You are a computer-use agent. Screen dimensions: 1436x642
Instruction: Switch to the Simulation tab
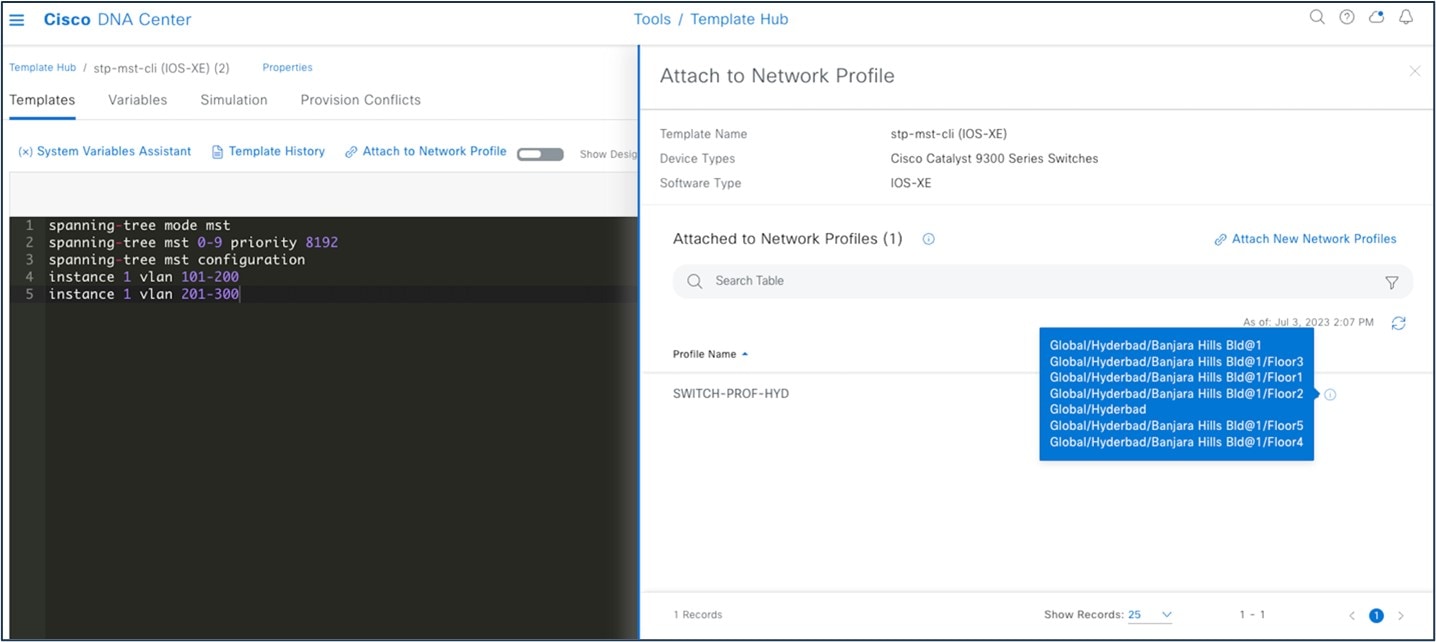(x=234, y=100)
